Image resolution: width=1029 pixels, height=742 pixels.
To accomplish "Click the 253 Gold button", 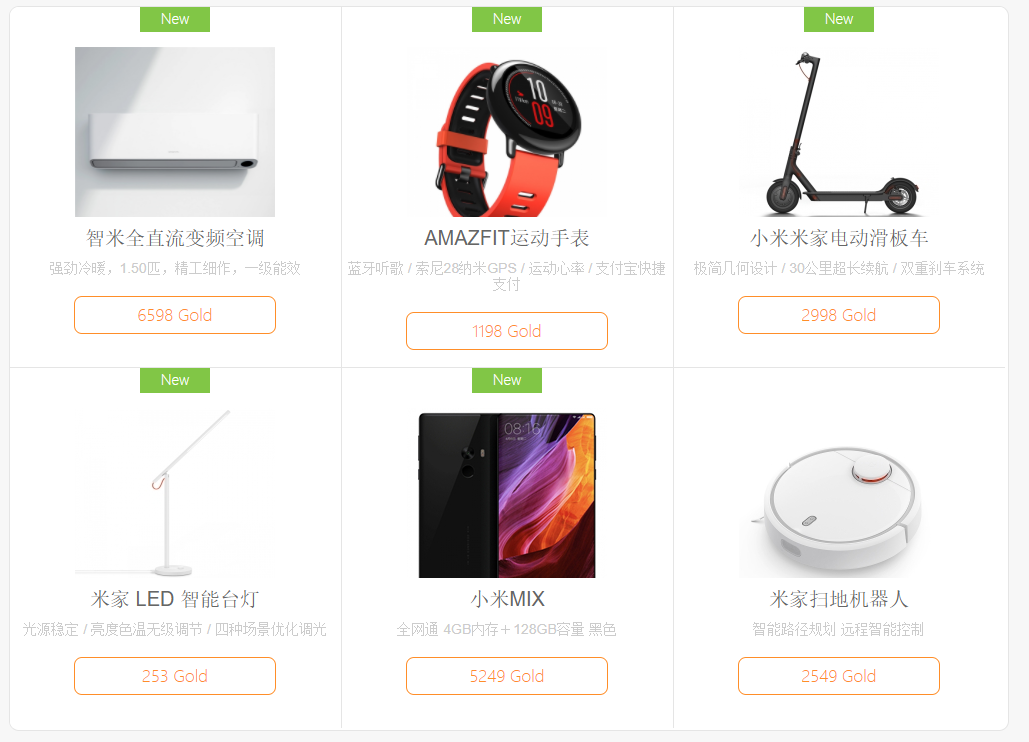I will [x=175, y=676].
